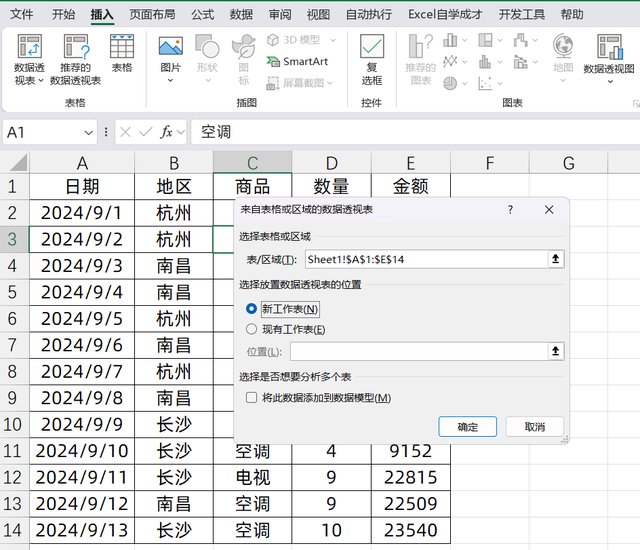Screen dimensions: 640x550
Task: Click the scatter chart icon
Action: [485, 83]
